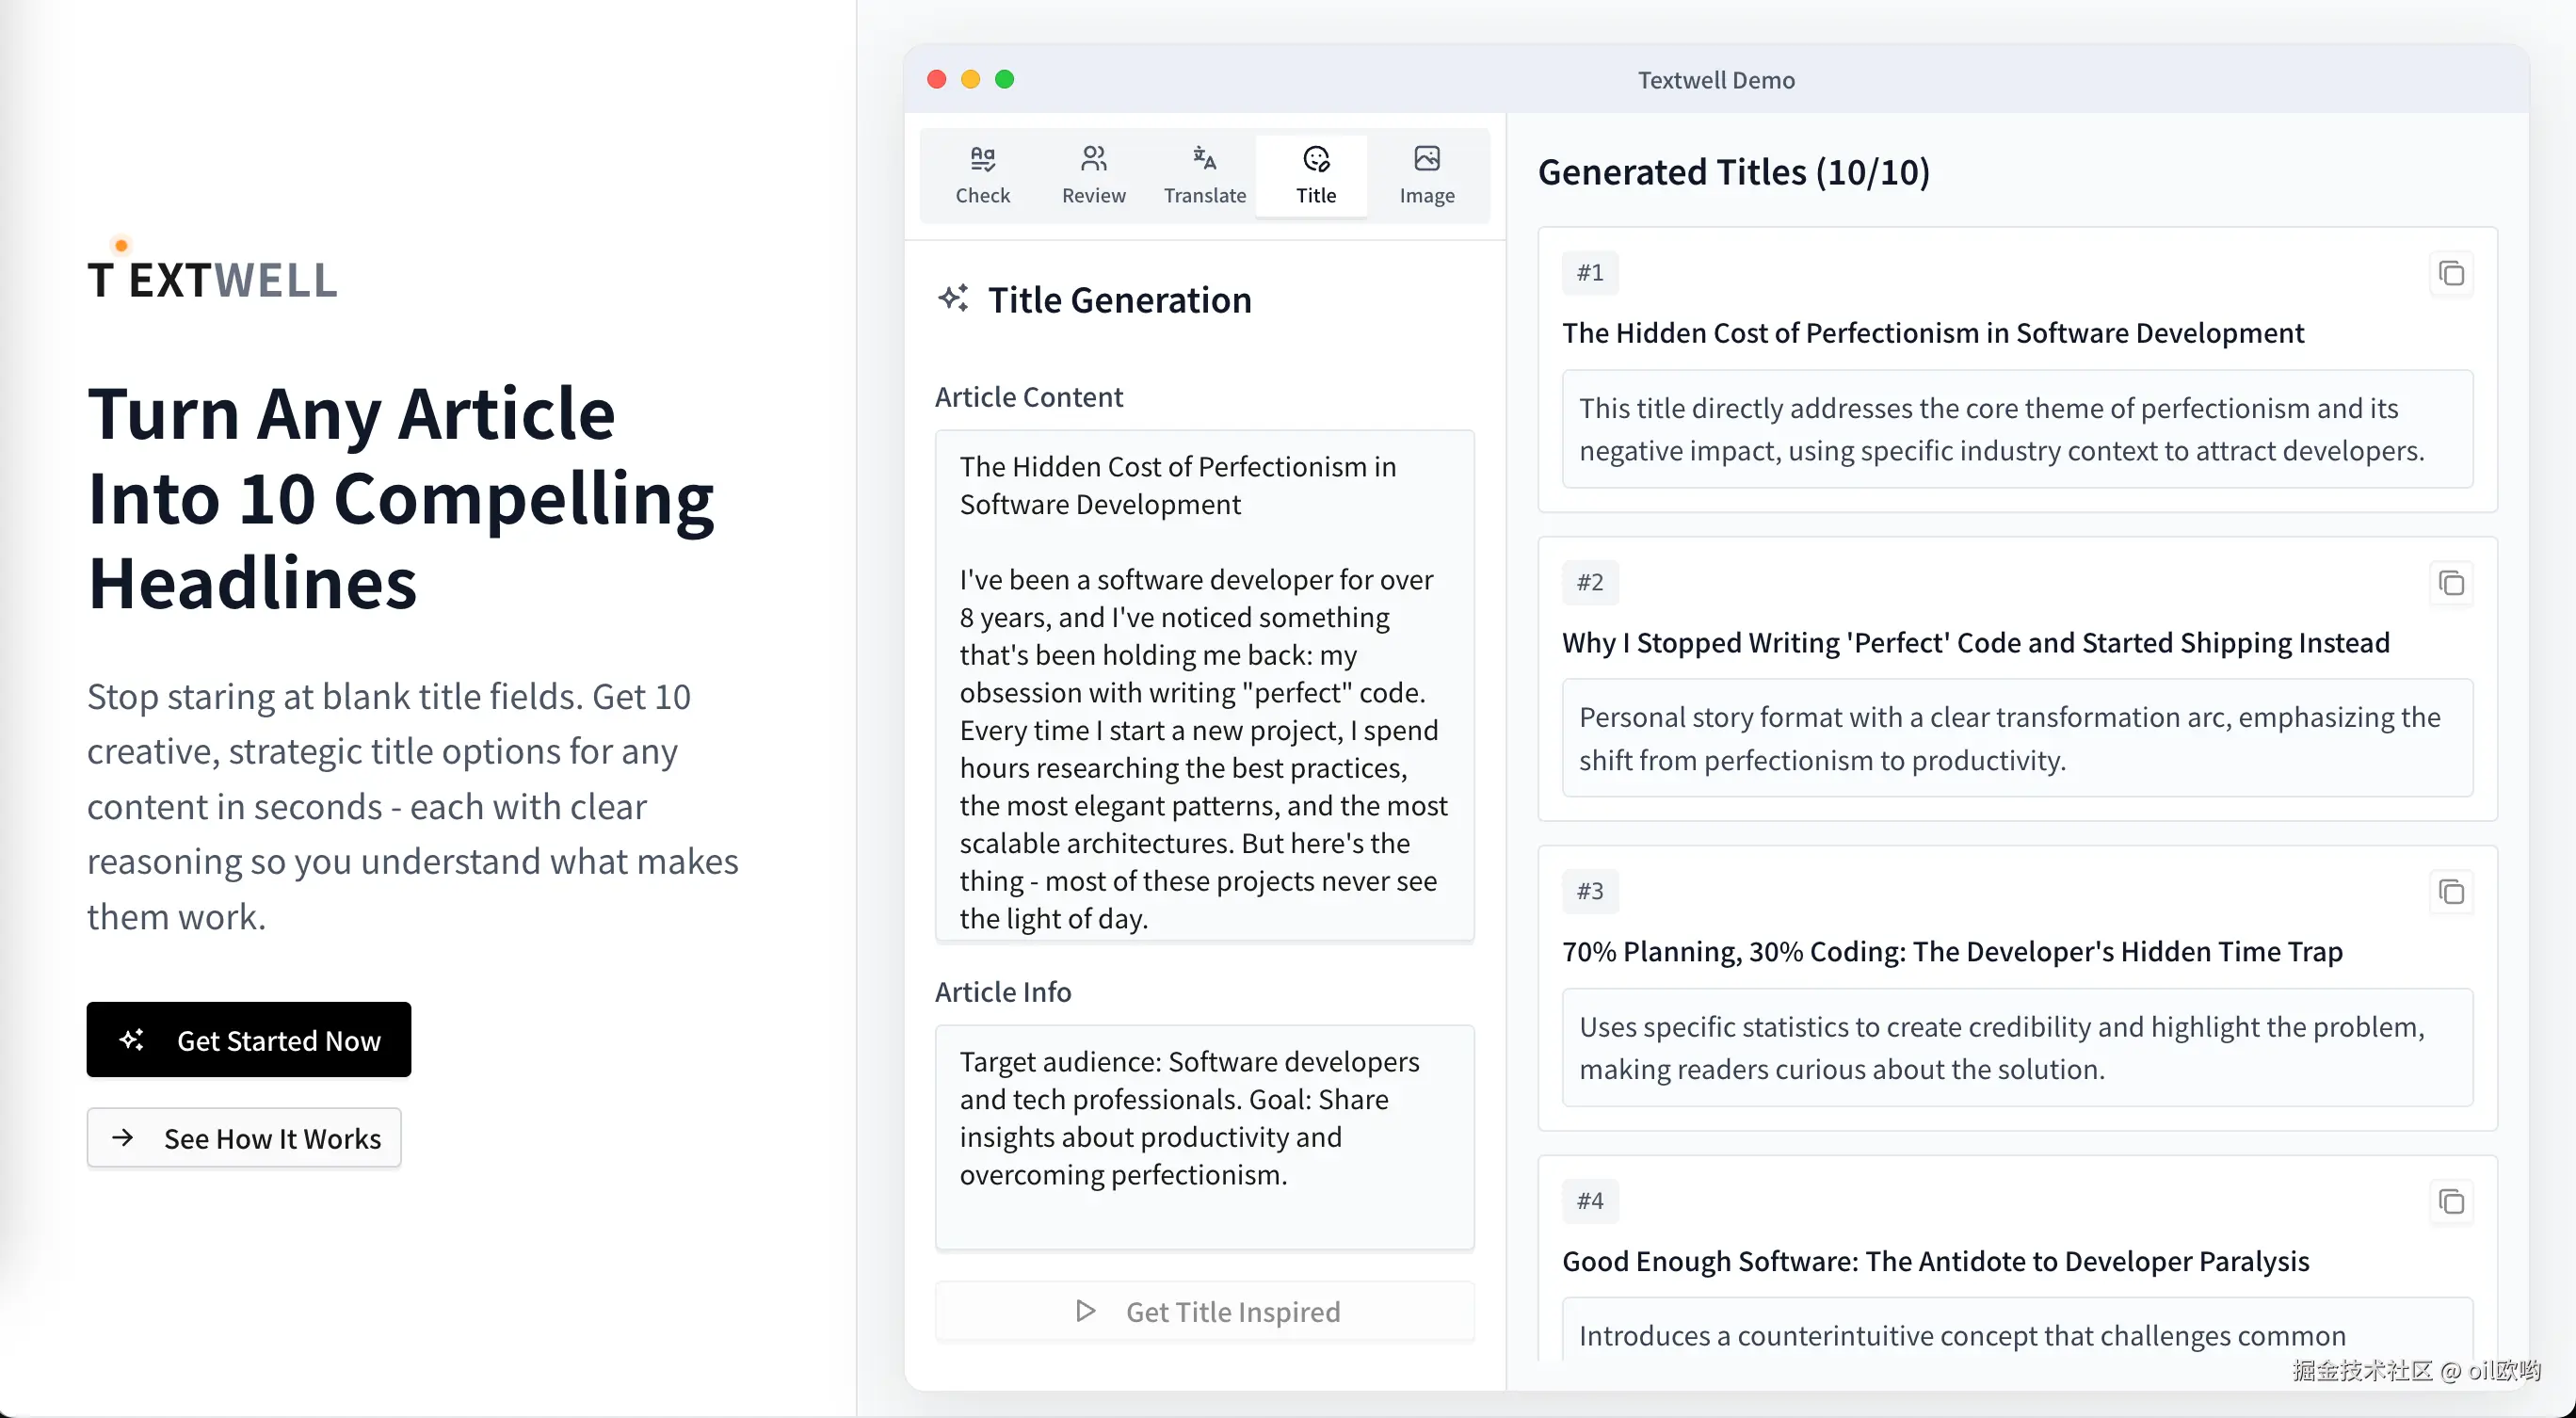The height and width of the screenshot is (1418, 2576).
Task: Copy generated title #1
Action: [2451, 273]
